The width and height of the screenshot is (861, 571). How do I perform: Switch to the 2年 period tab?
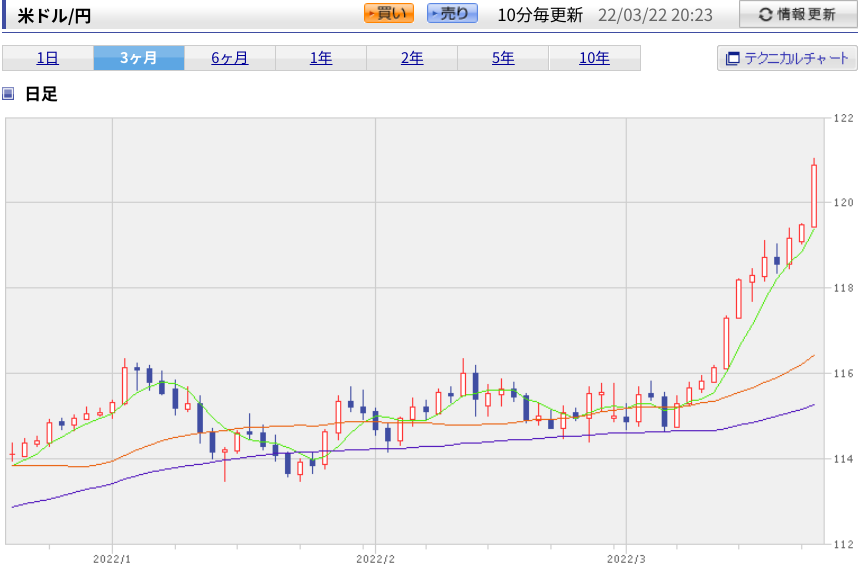412,58
